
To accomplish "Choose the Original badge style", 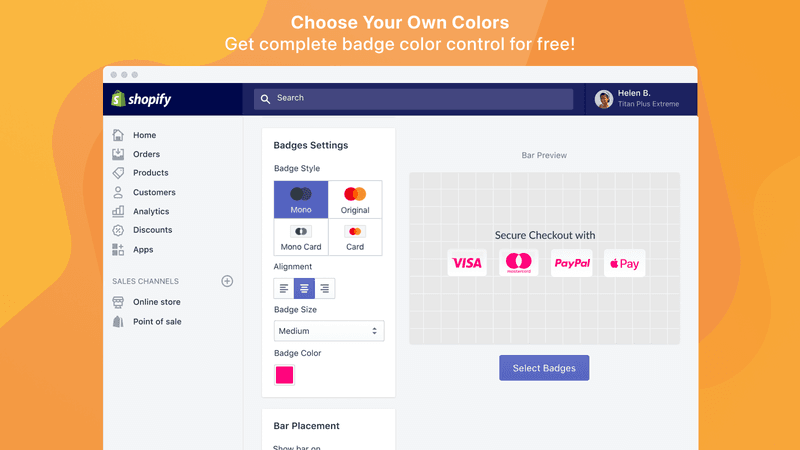I will tap(355, 199).
